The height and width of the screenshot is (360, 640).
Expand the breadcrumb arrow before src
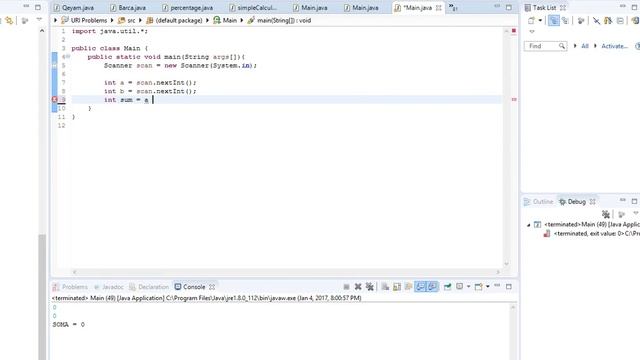112,20
